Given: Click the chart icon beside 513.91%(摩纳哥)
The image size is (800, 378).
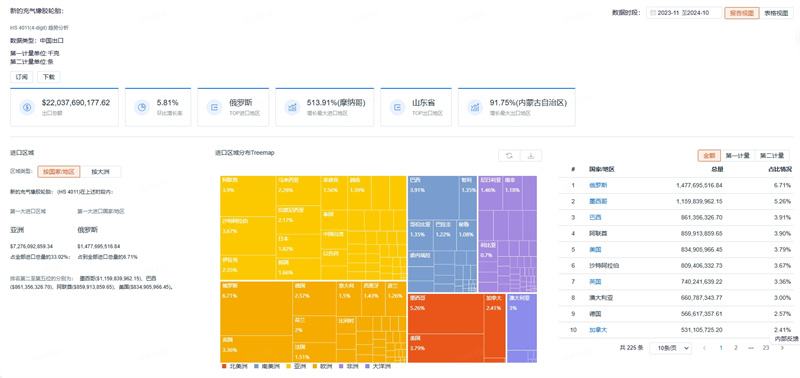Looking at the screenshot, I should click(x=292, y=107).
